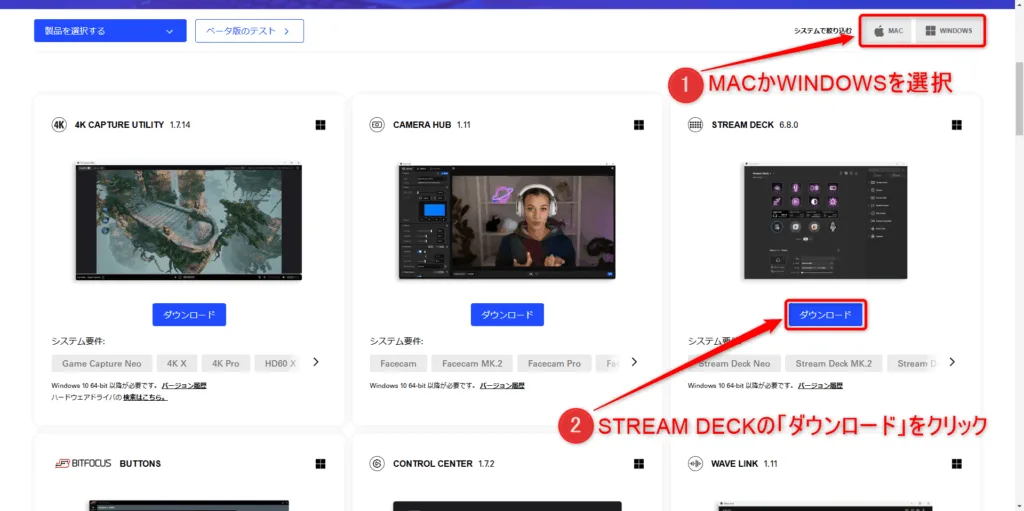Download Stream Deck
Image resolution: width=1024 pixels, height=511 pixels.
(x=825, y=314)
